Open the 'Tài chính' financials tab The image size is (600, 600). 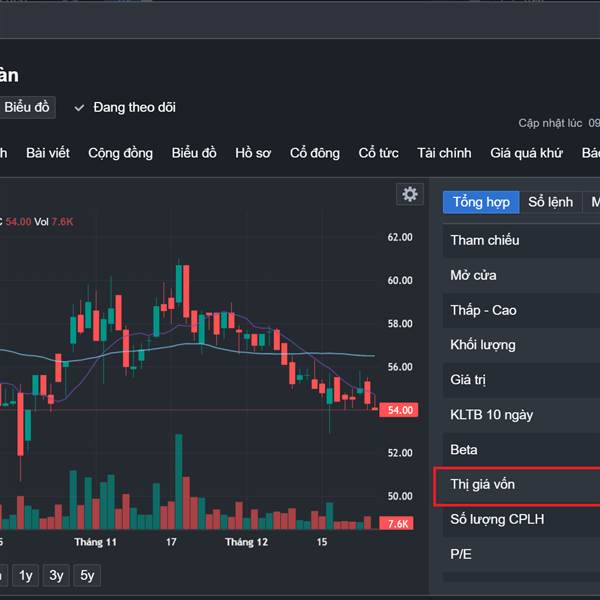[444, 153]
